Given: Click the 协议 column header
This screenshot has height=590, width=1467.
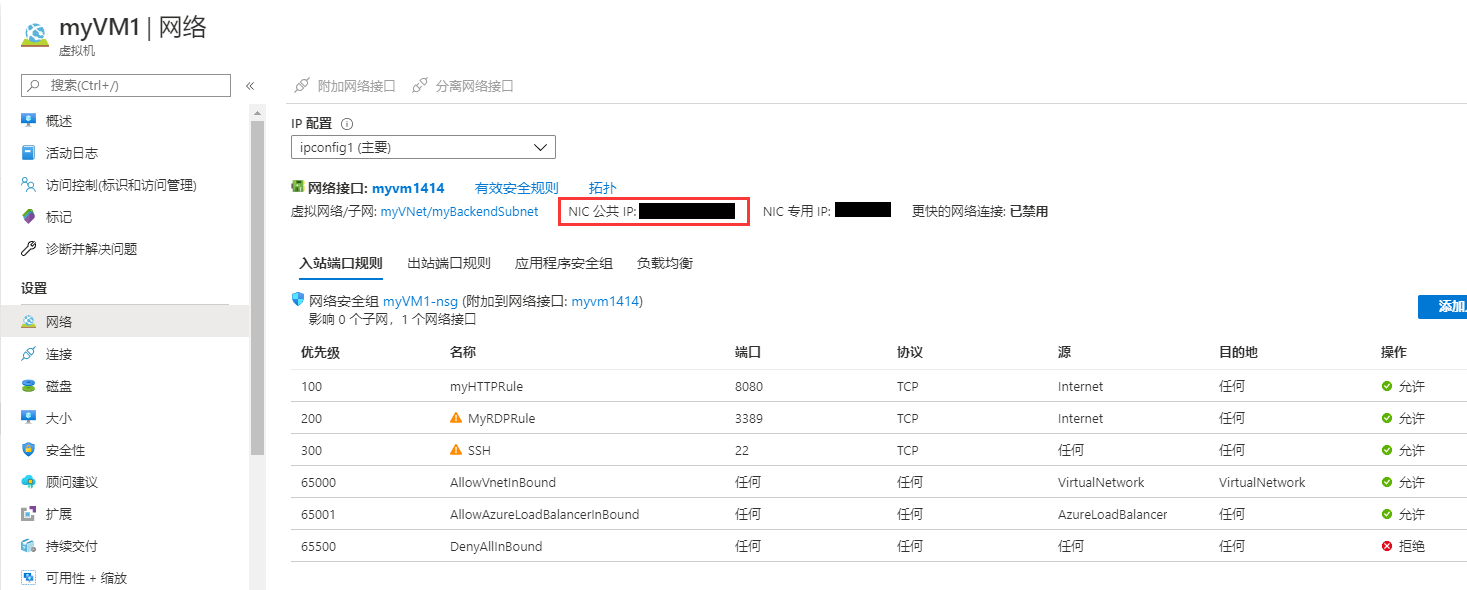Looking at the screenshot, I should pos(910,352).
